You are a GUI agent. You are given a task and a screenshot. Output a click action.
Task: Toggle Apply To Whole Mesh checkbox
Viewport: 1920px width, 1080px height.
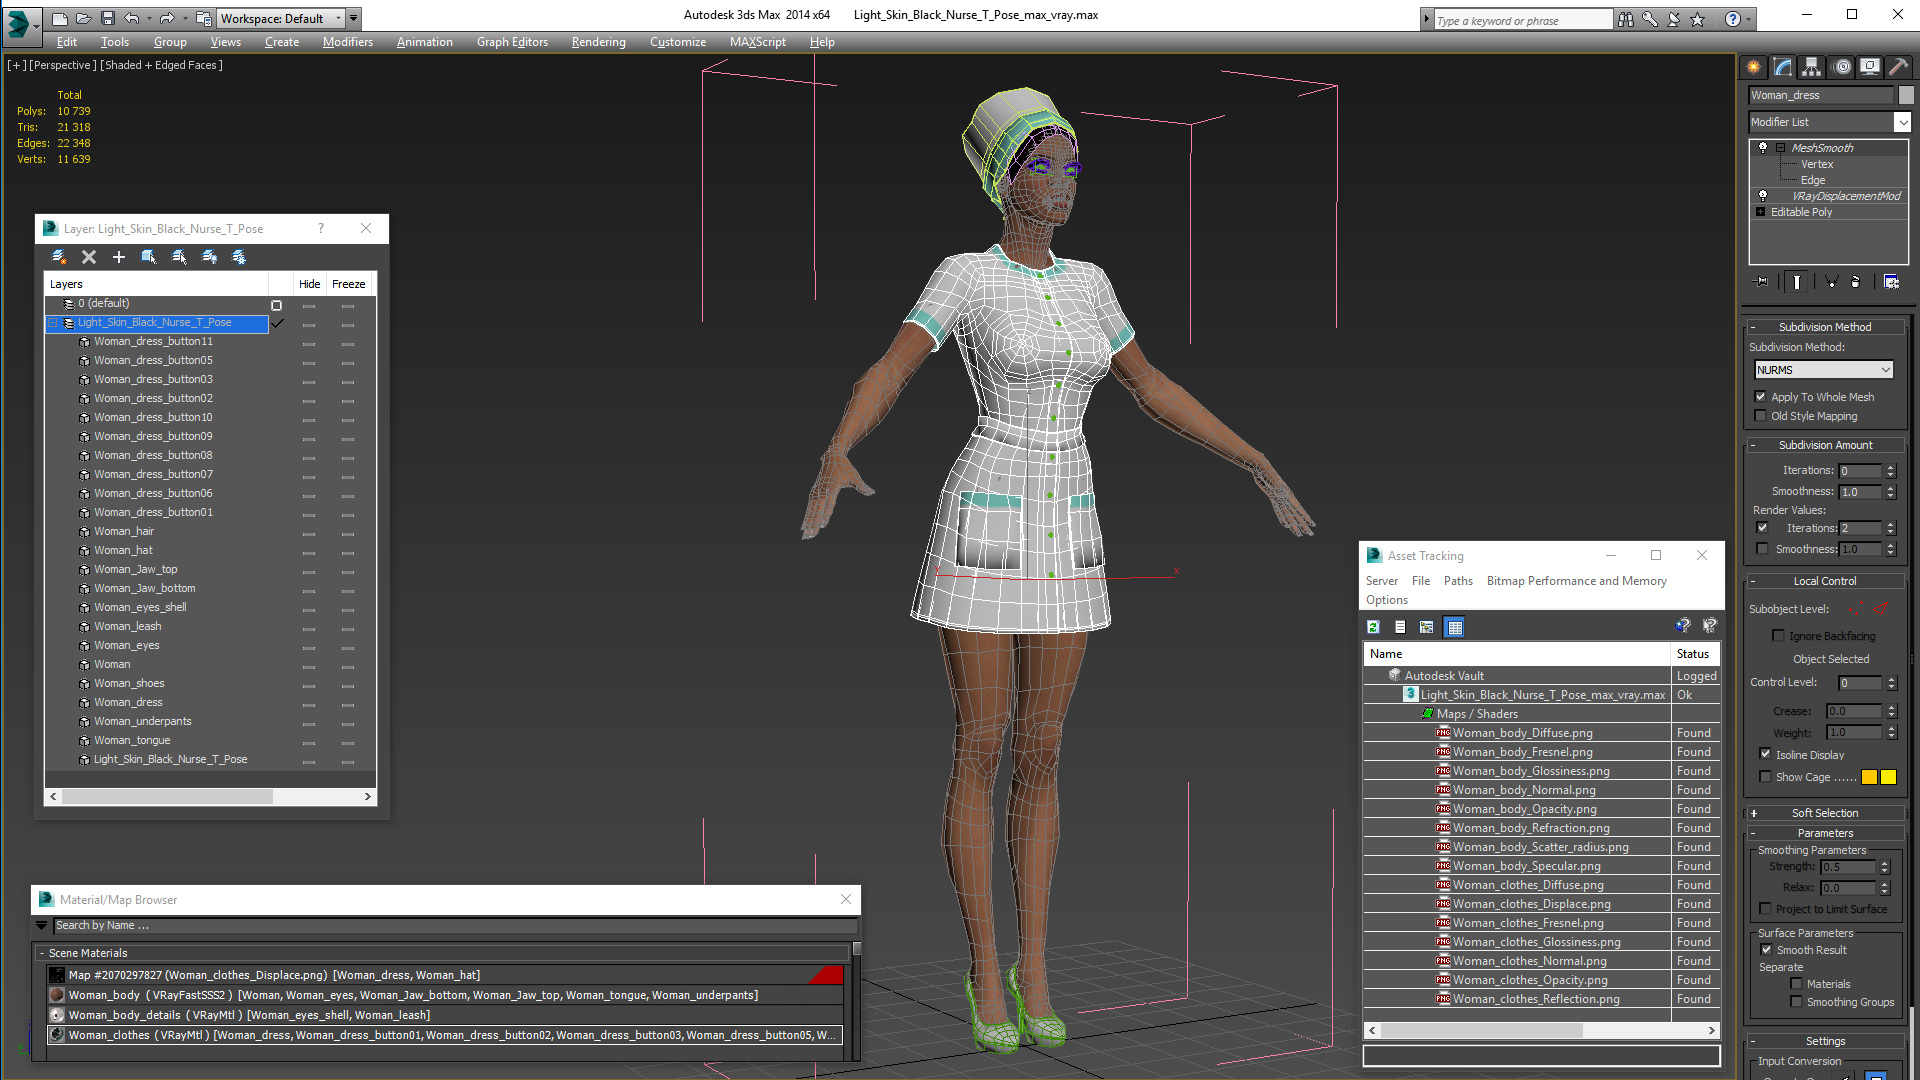pos(1761,397)
